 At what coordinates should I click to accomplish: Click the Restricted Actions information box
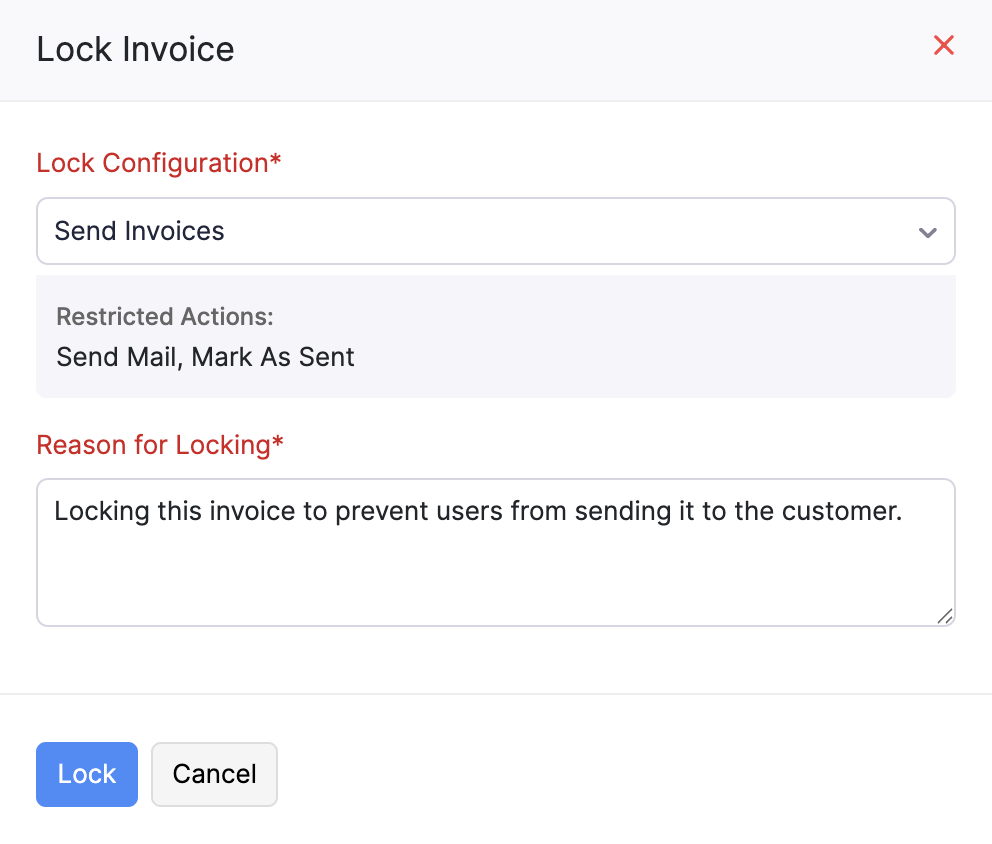[496, 336]
